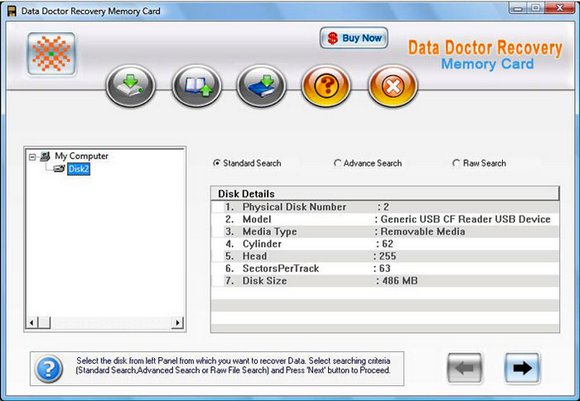Click the tree panel left scroll arrow

(x=32, y=323)
